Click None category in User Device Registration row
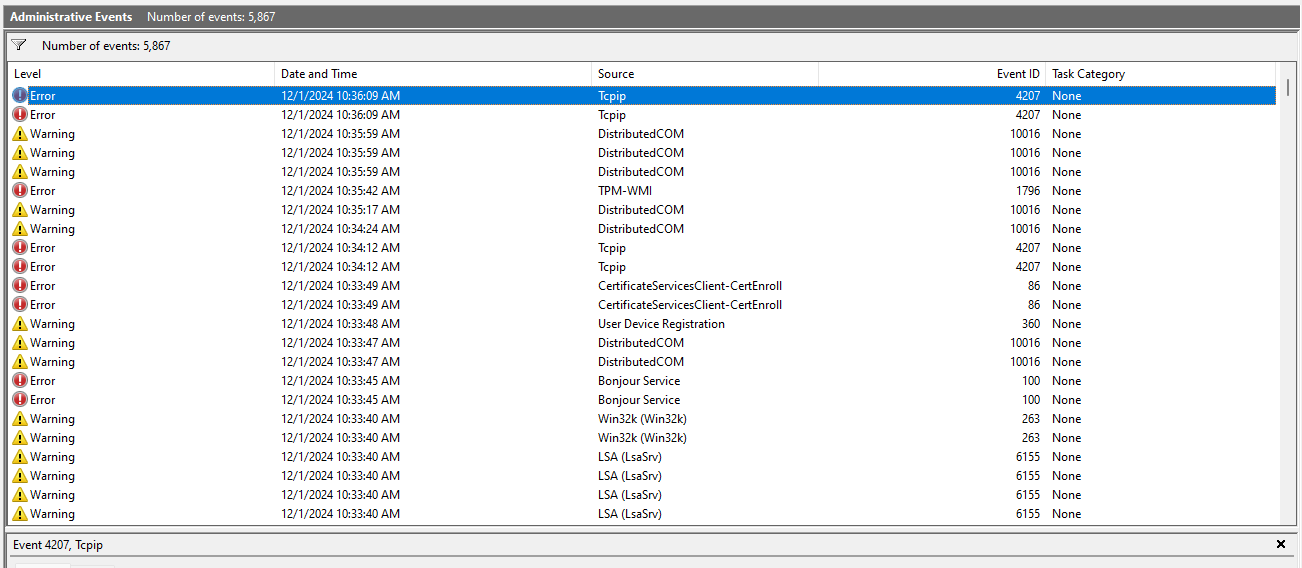 coord(1066,324)
